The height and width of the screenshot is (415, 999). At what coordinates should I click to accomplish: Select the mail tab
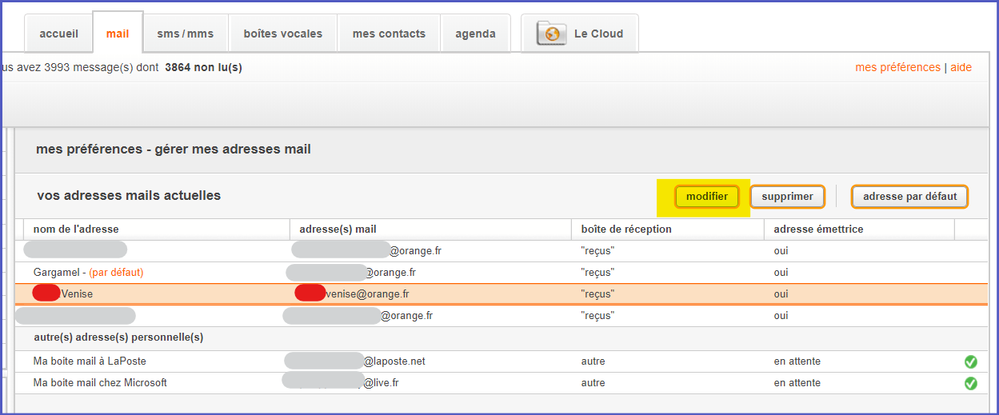(x=117, y=34)
